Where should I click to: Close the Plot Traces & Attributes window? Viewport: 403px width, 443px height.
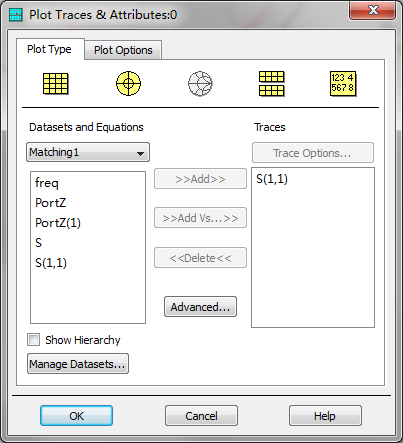pyautogui.click(x=372, y=10)
